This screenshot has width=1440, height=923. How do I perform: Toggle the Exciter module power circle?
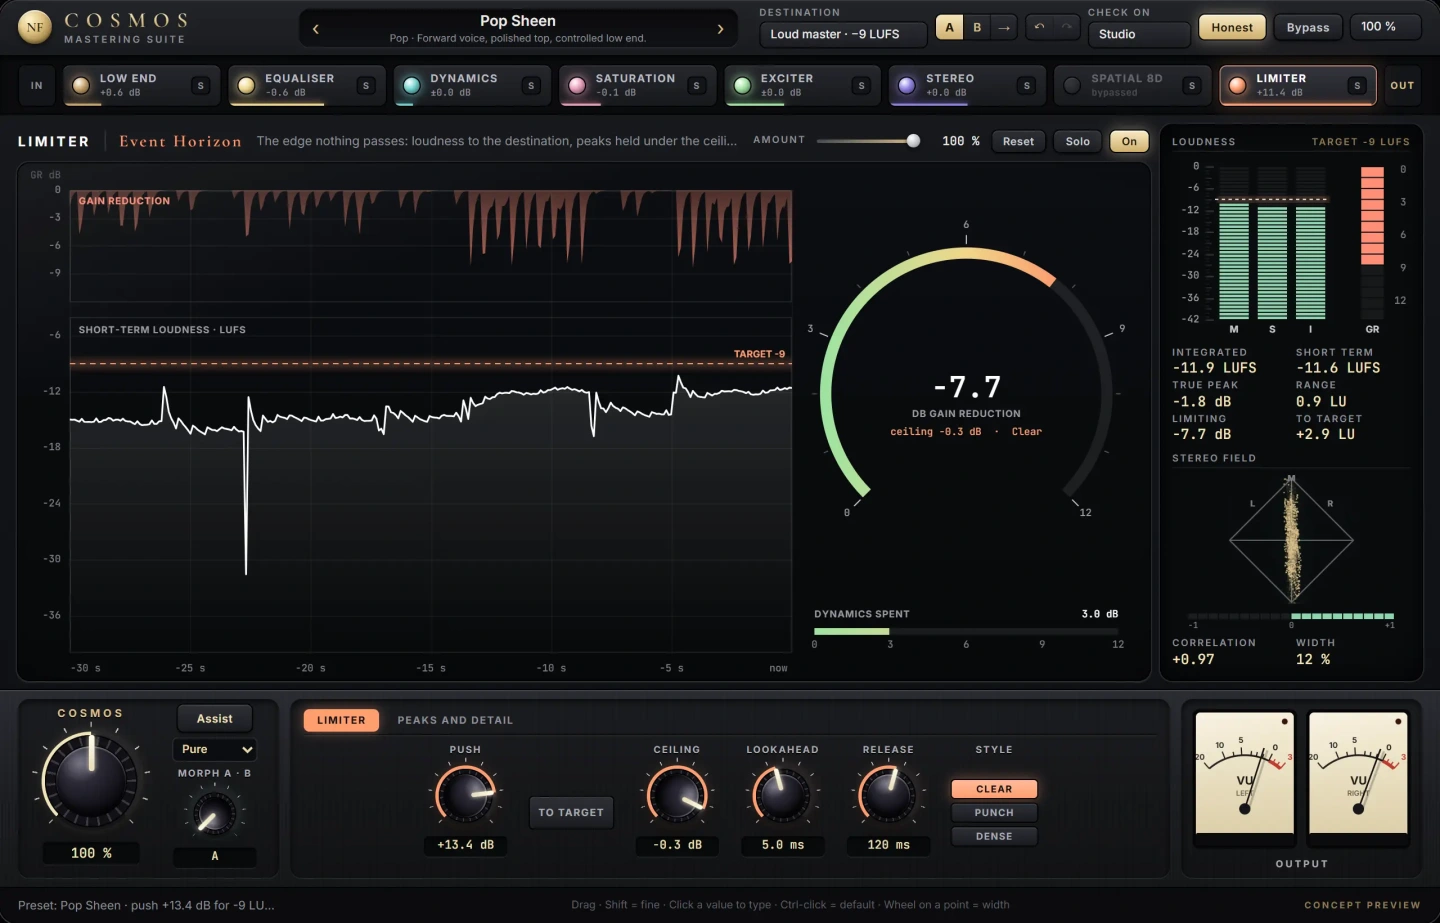742,86
